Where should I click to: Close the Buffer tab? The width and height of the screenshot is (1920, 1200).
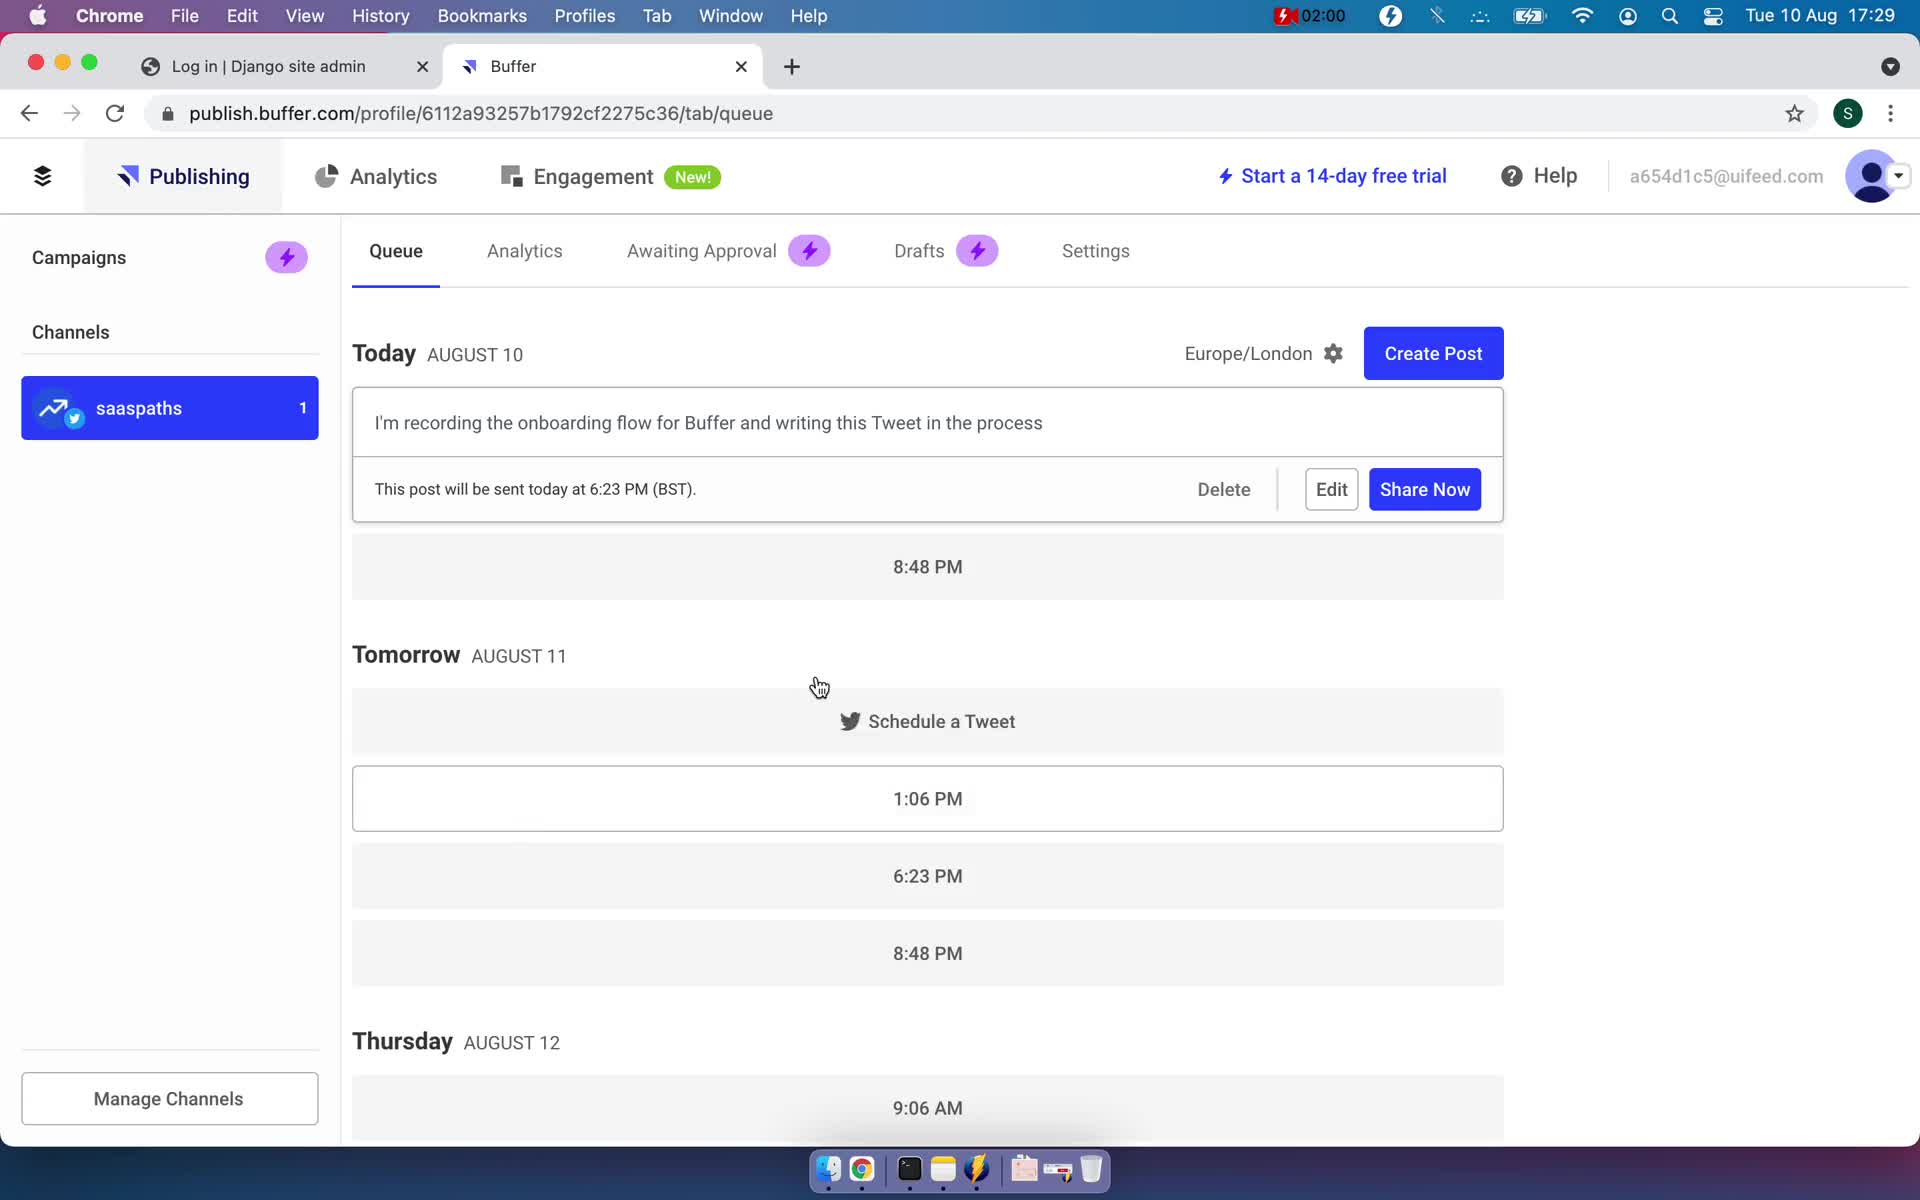tap(741, 66)
